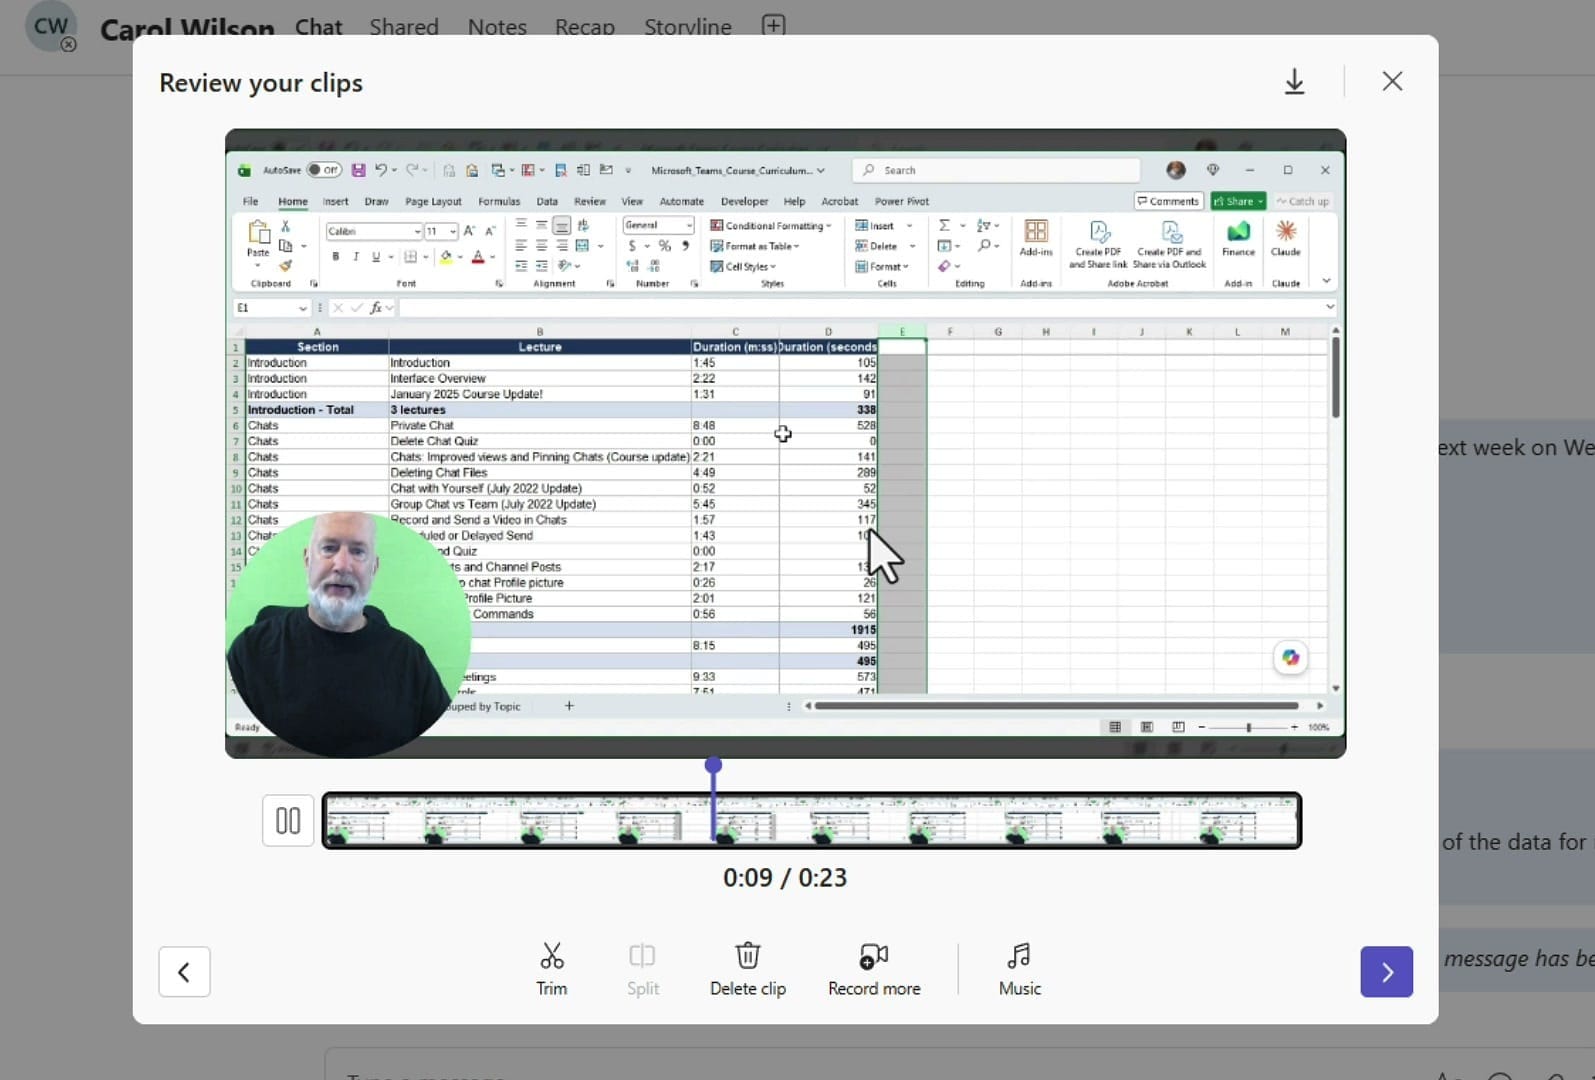Add a new sheet with the plus icon
The width and height of the screenshot is (1595, 1080).
pos(569,706)
